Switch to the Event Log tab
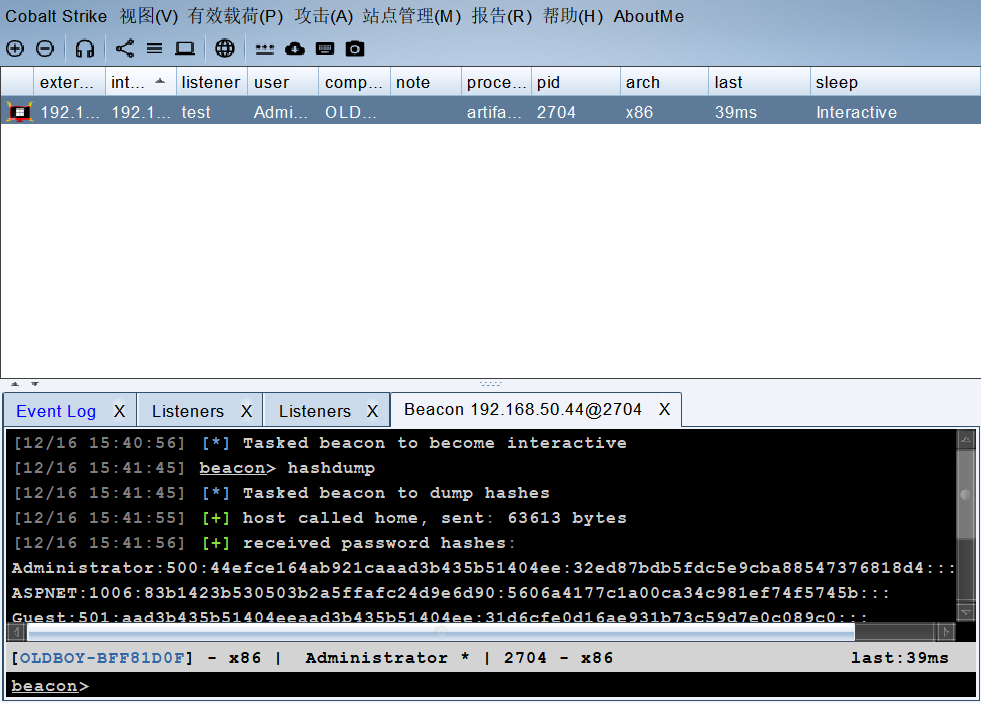This screenshot has height=703, width=981. pos(56,411)
